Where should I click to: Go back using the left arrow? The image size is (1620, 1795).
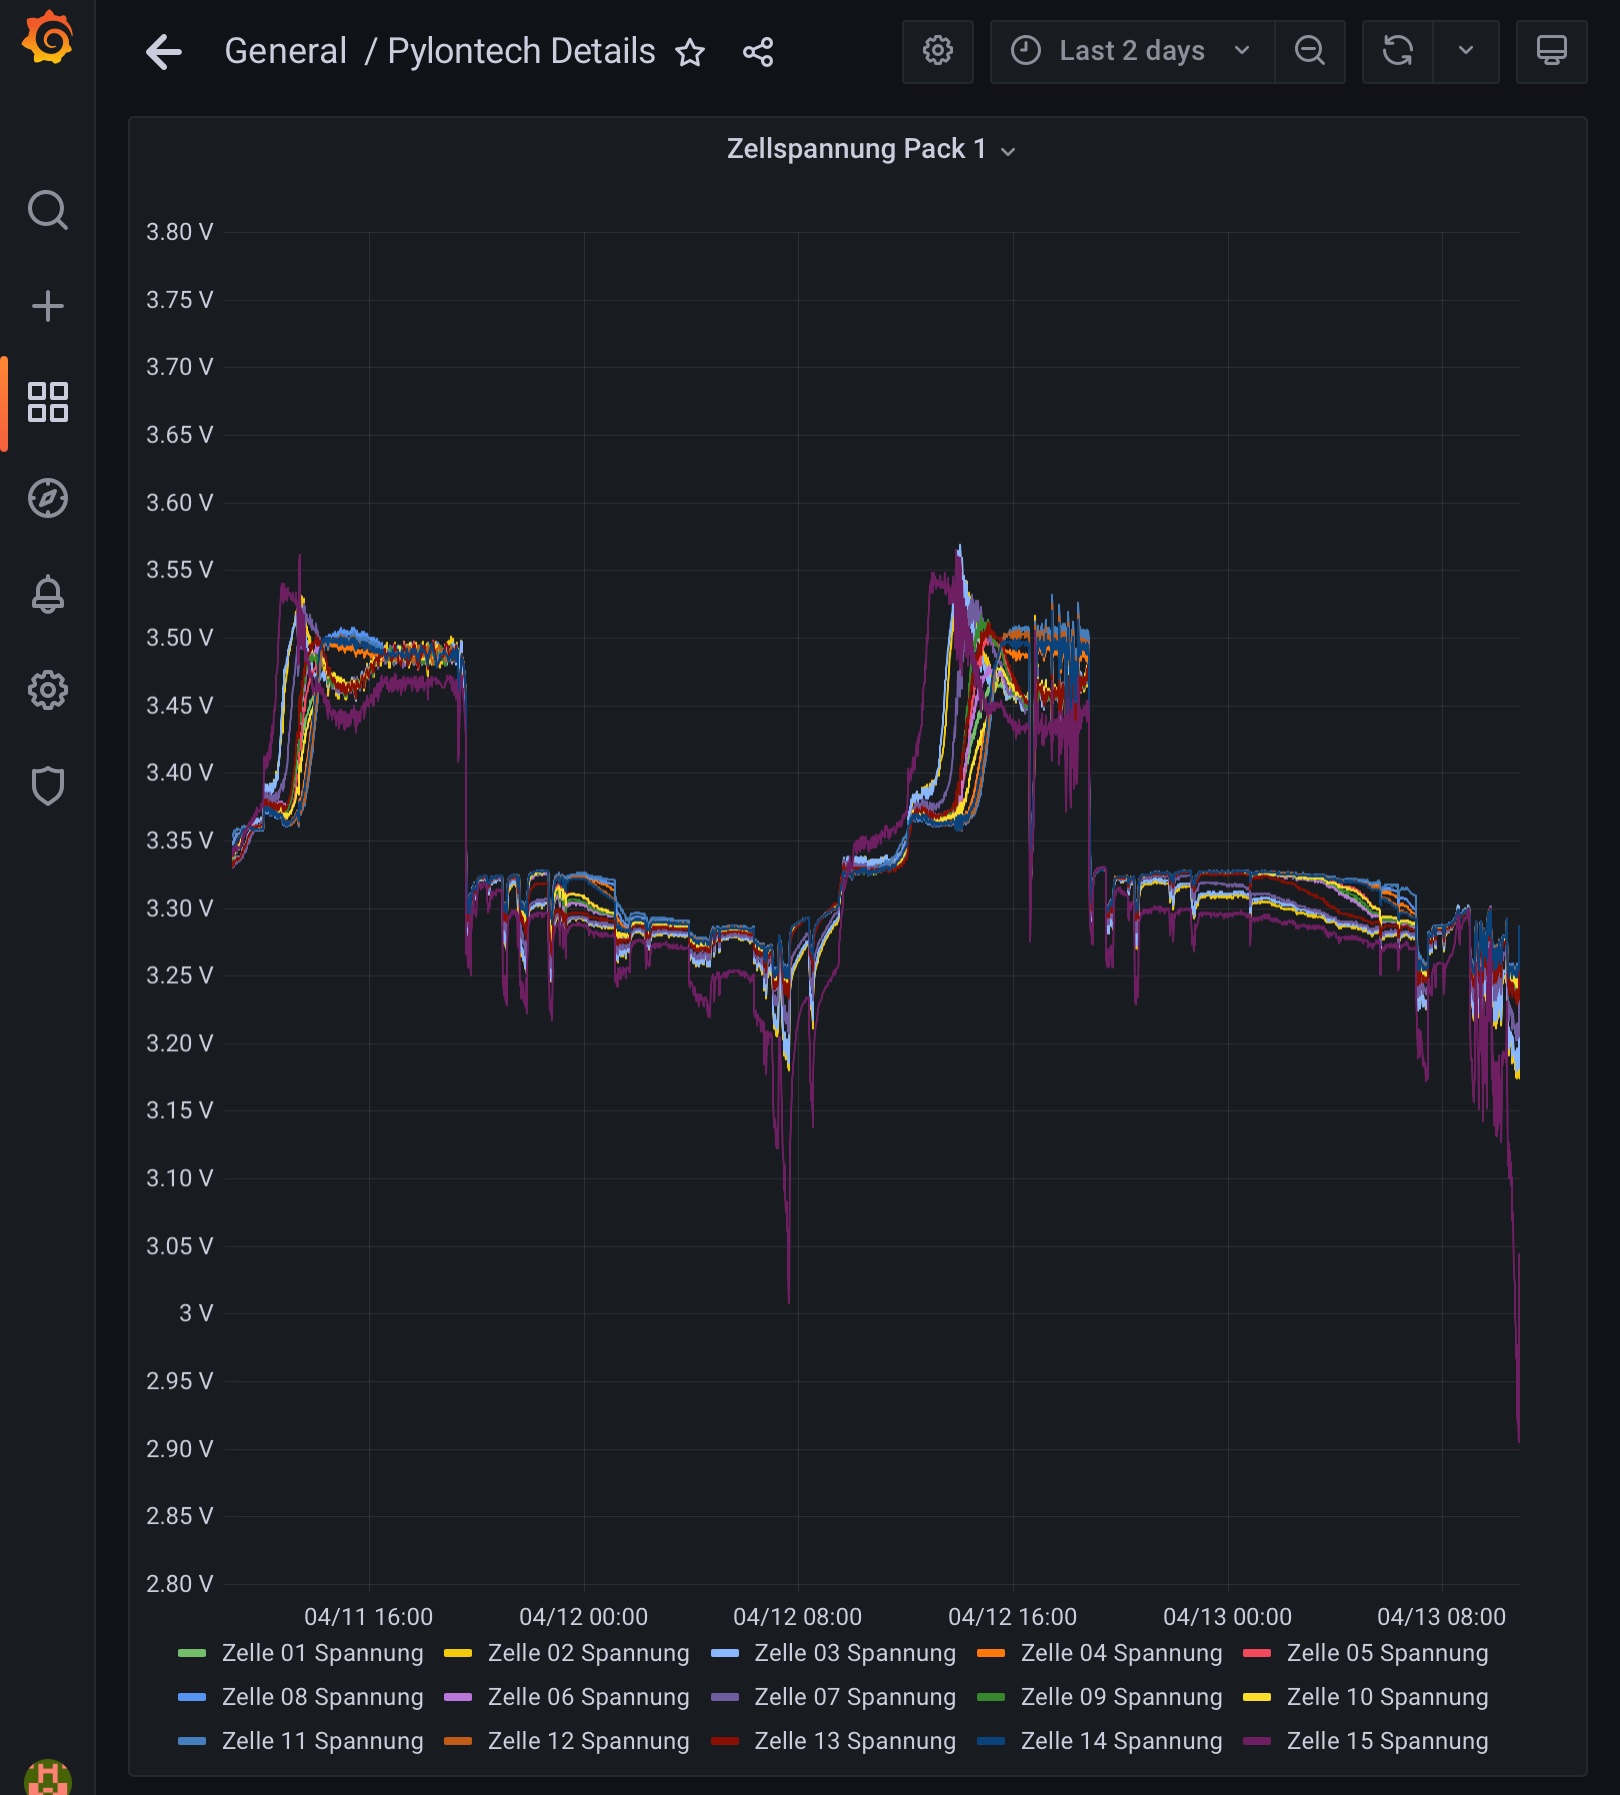[x=164, y=52]
